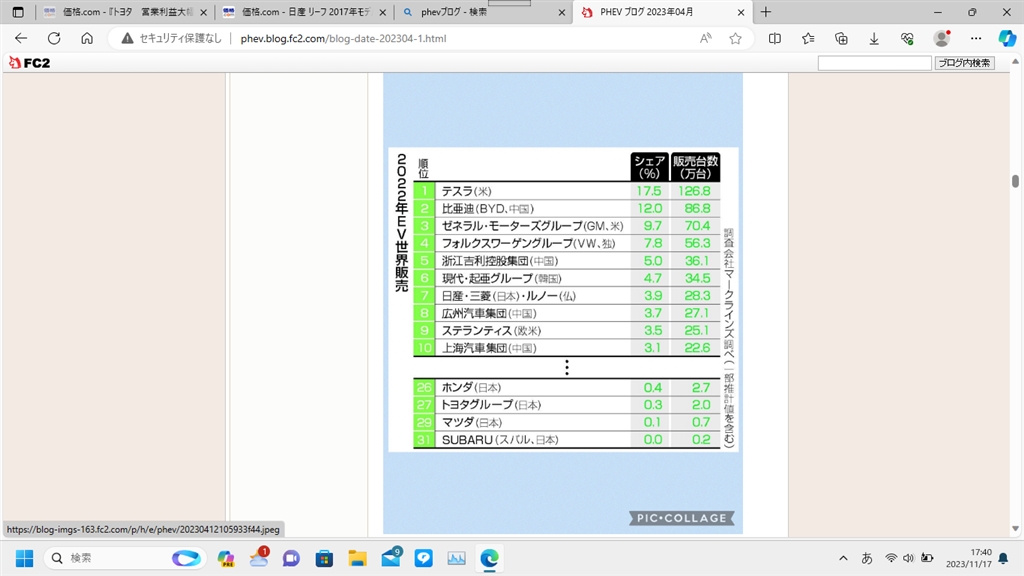View the not-secure site info warning
This screenshot has height=576, width=1024.
coord(172,39)
